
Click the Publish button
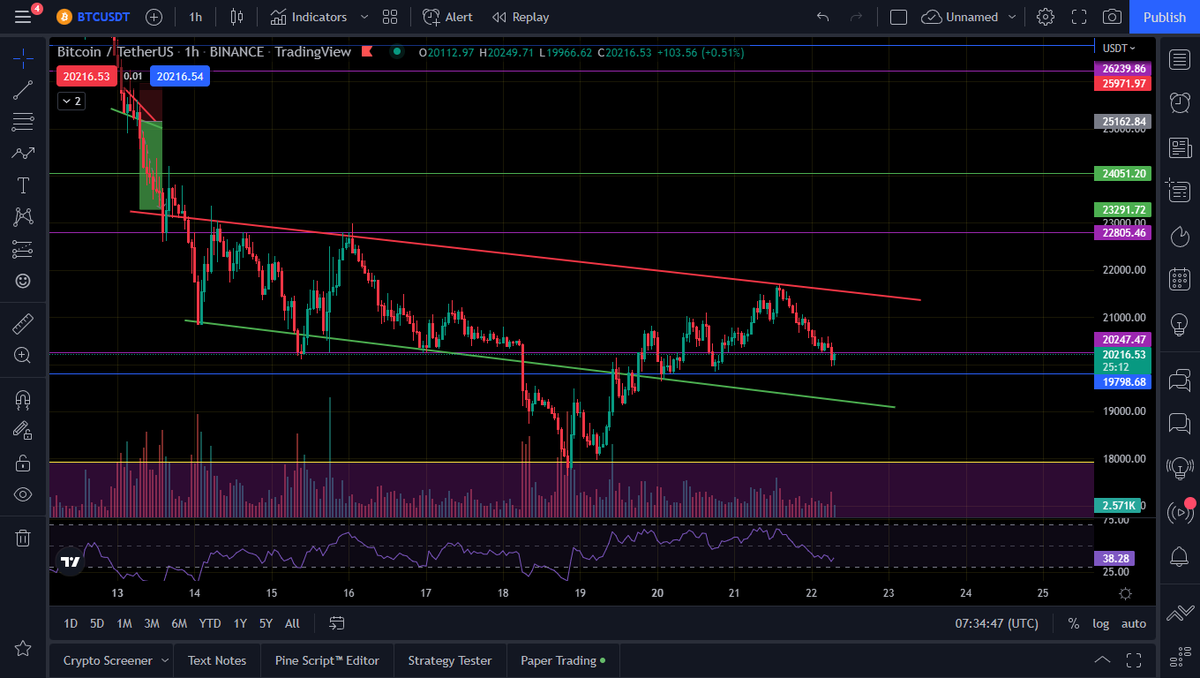click(1163, 16)
